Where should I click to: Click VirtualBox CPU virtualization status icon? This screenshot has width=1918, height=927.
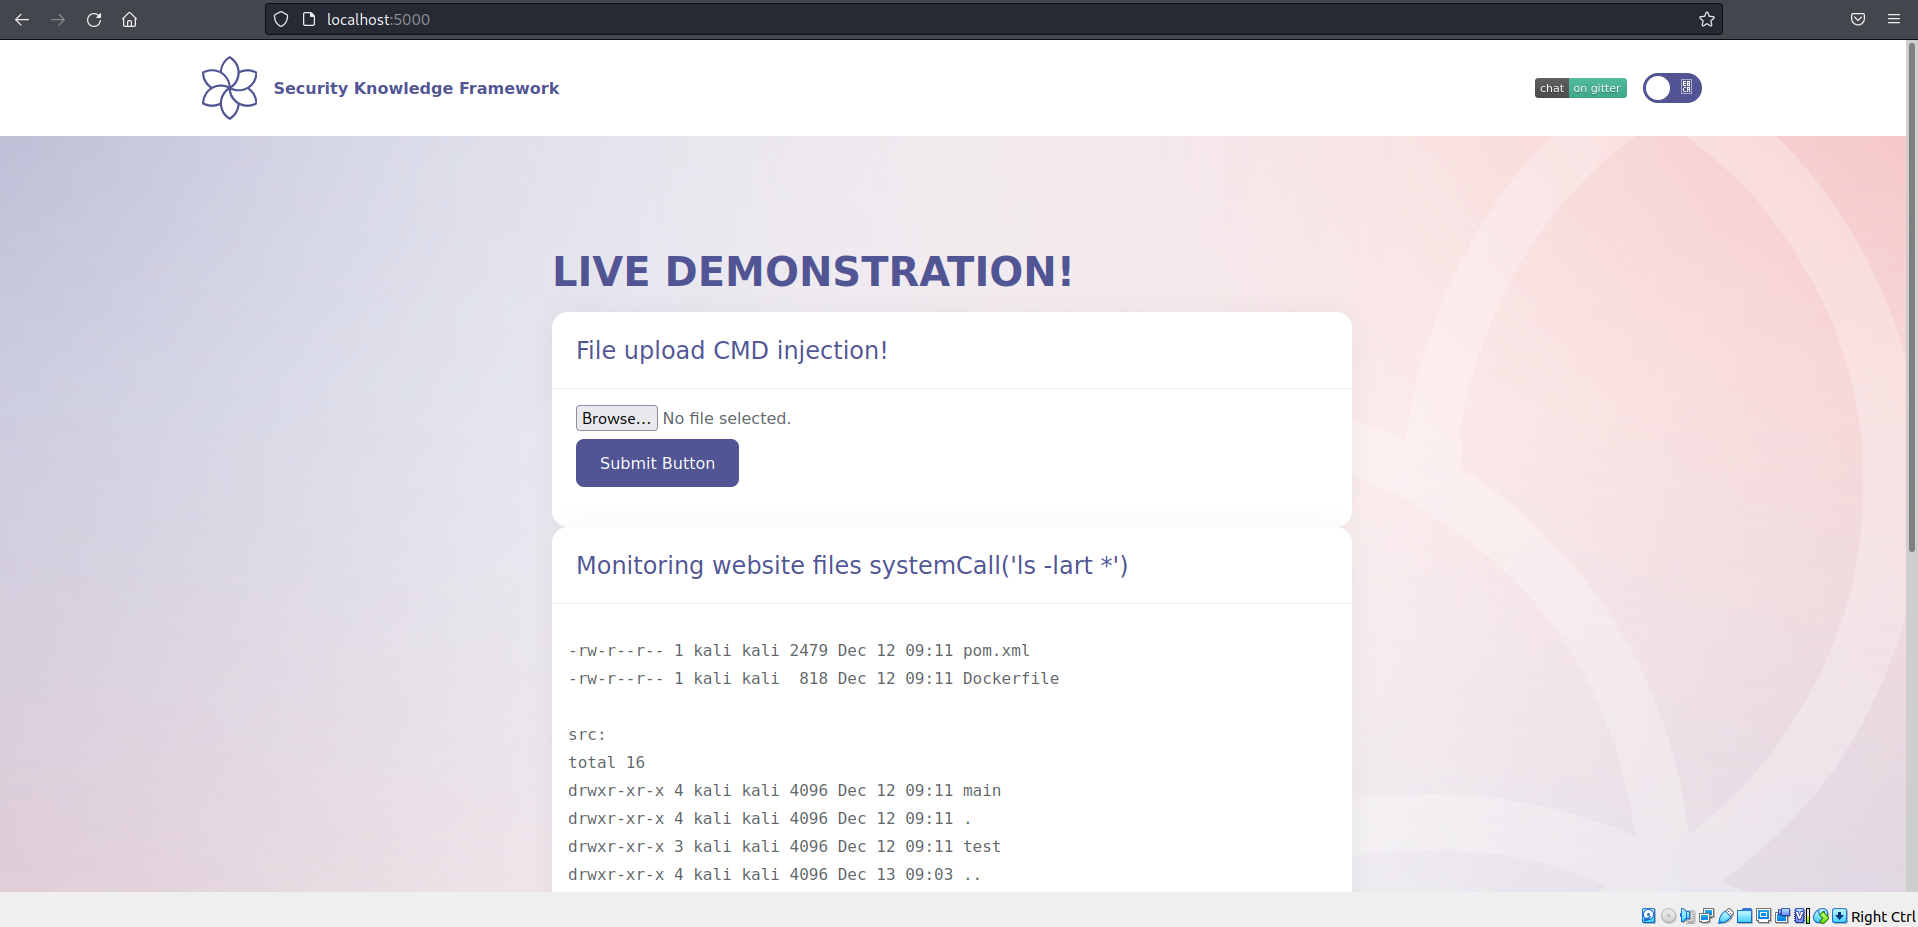click(1802, 916)
